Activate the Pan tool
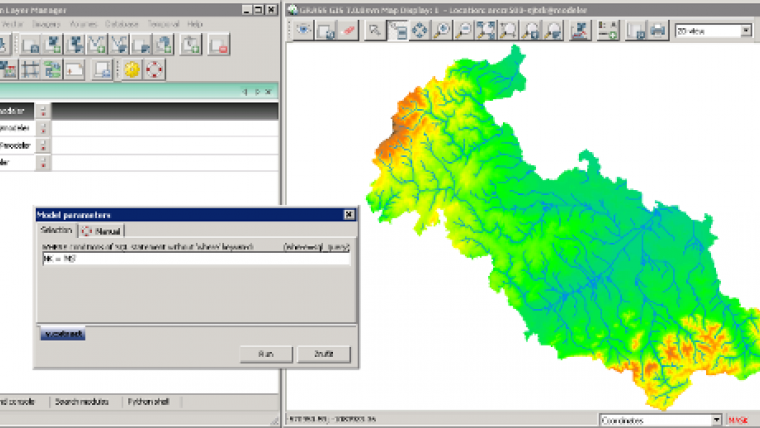The width and height of the screenshot is (760, 428). [x=420, y=31]
